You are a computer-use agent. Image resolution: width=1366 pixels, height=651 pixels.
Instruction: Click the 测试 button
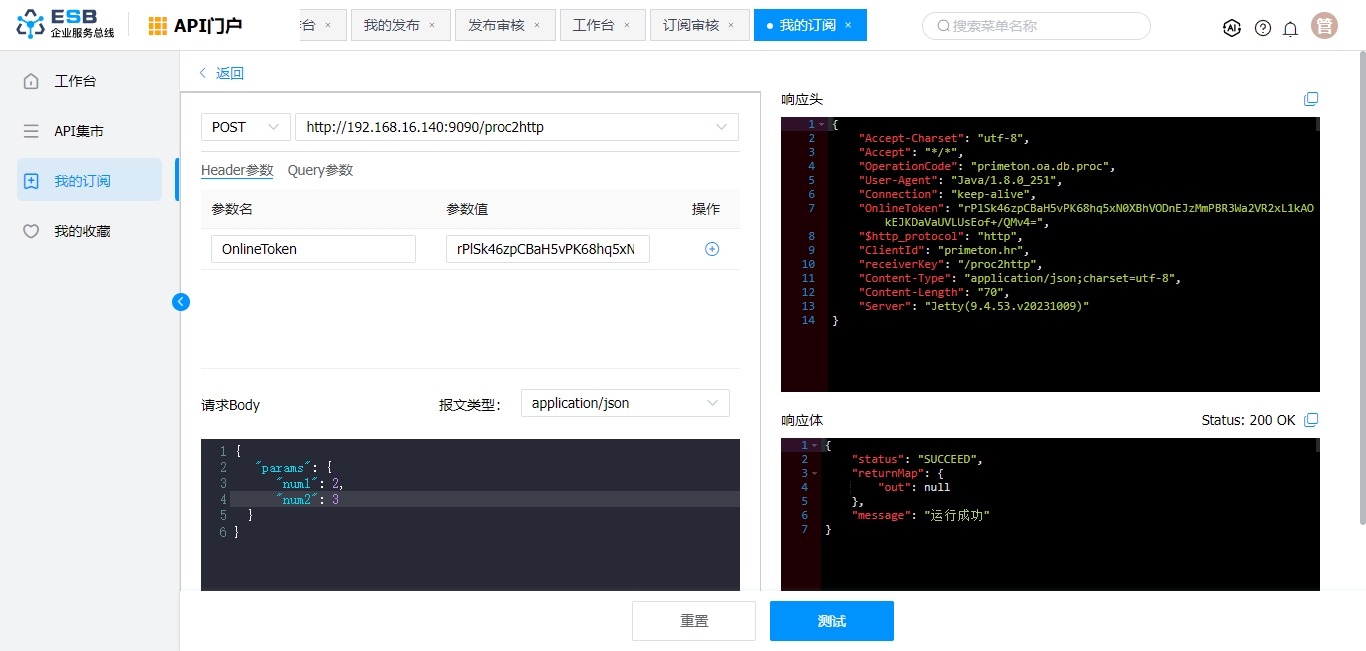831,621
